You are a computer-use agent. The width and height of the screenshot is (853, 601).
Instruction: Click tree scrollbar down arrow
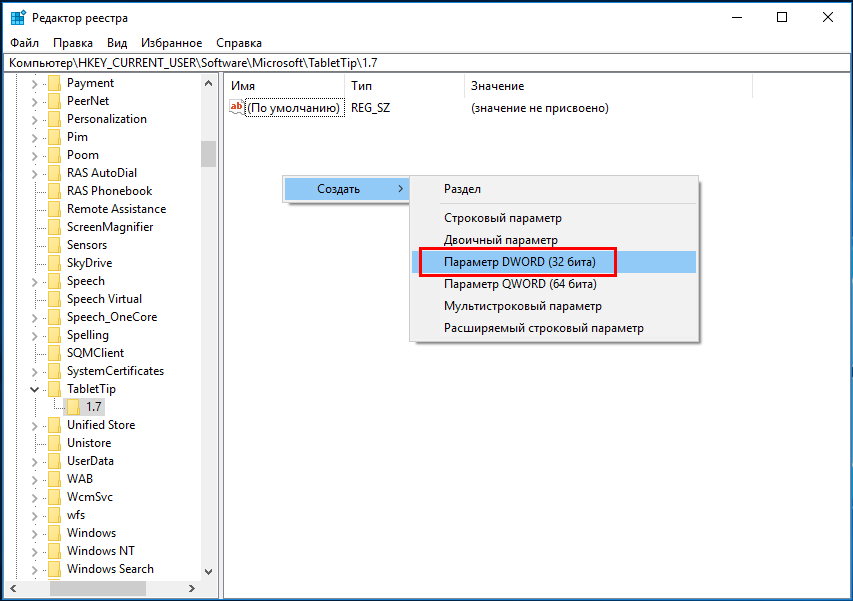click(x=208, y=572)
